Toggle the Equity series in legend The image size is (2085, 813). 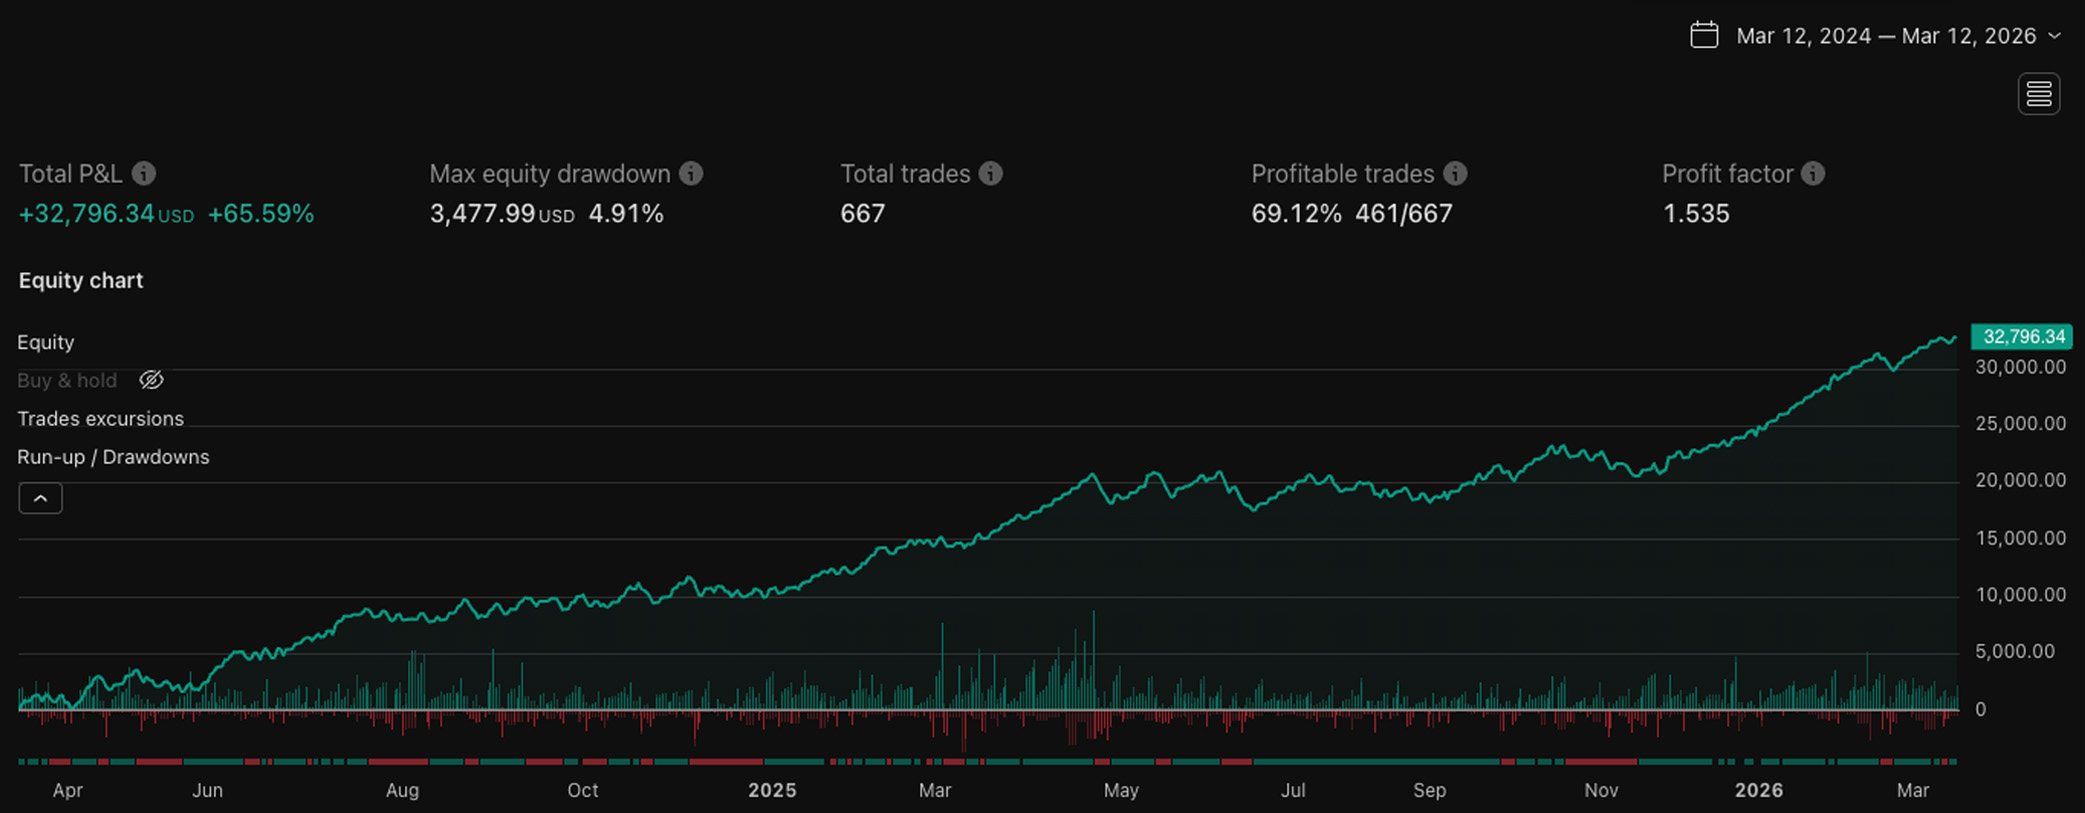pos(46,342)
